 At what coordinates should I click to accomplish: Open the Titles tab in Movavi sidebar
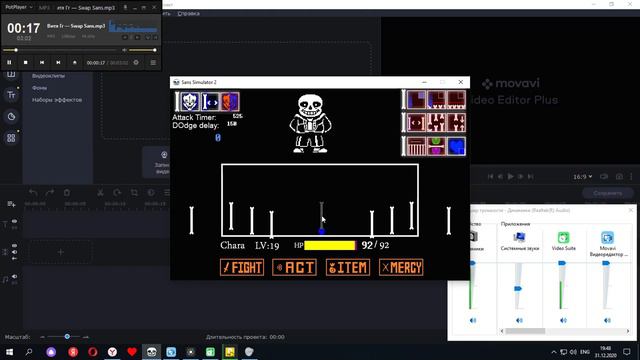(x=11, y=95)
